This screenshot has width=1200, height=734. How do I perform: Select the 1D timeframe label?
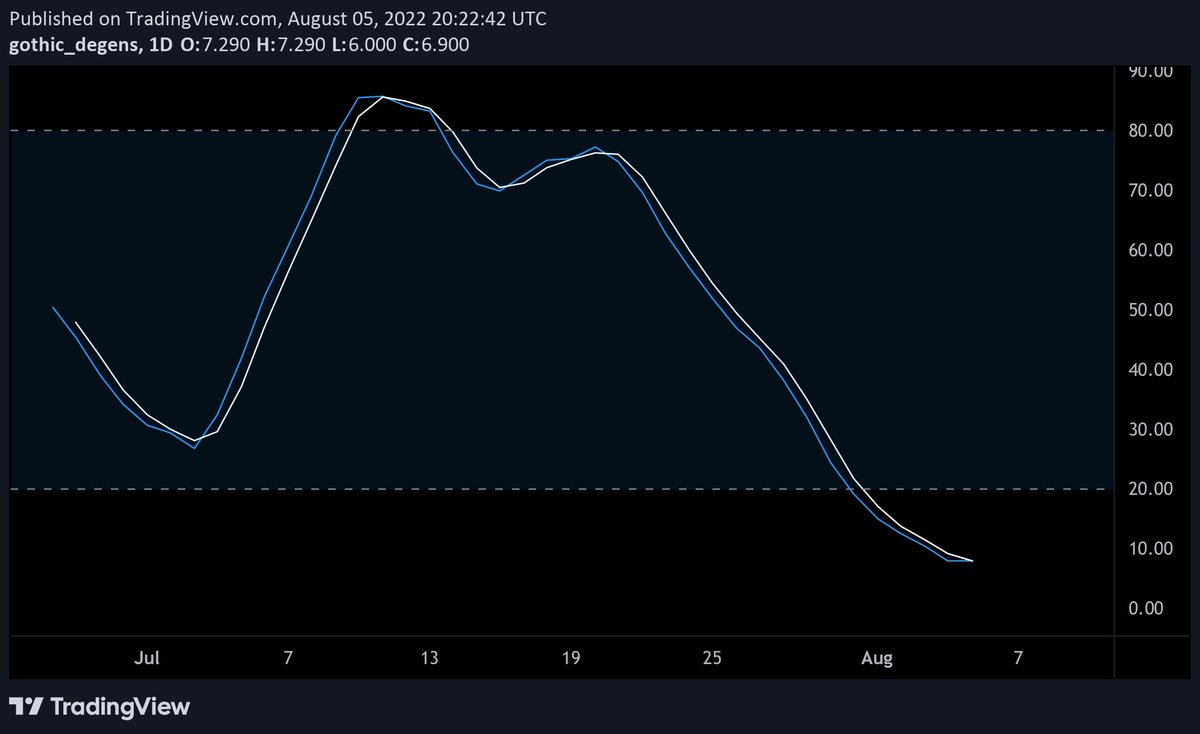(x=158, y=44)
